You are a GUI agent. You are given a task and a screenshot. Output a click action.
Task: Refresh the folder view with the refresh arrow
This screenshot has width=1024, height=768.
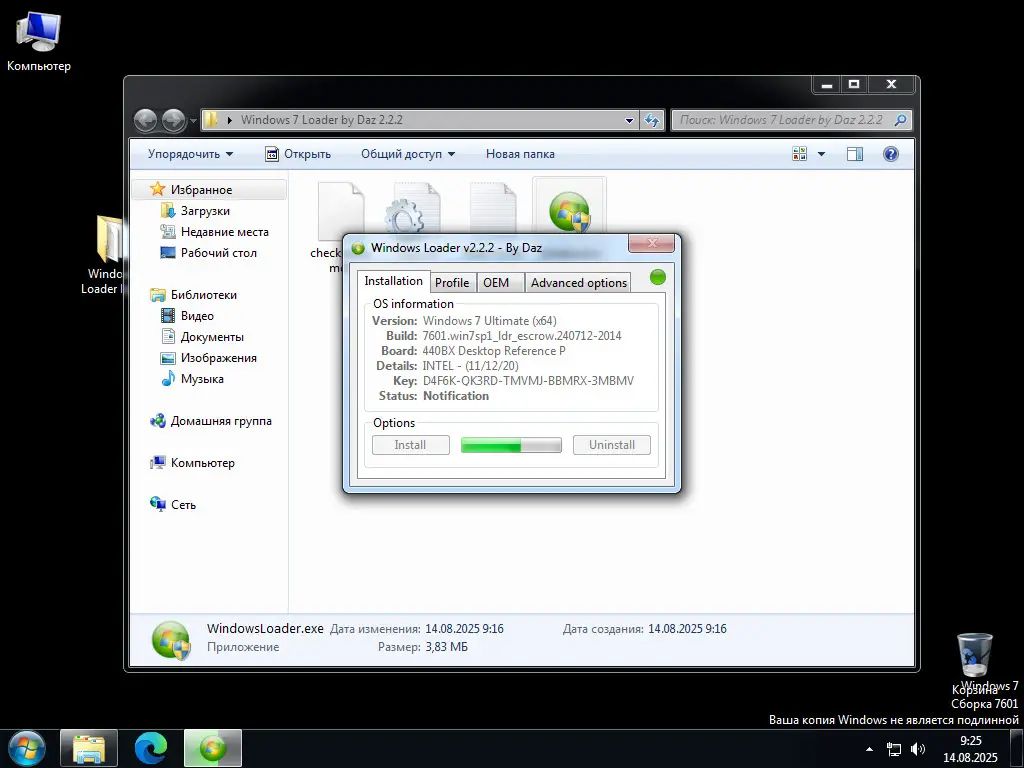pyautogui.click(x=651, y=120)
